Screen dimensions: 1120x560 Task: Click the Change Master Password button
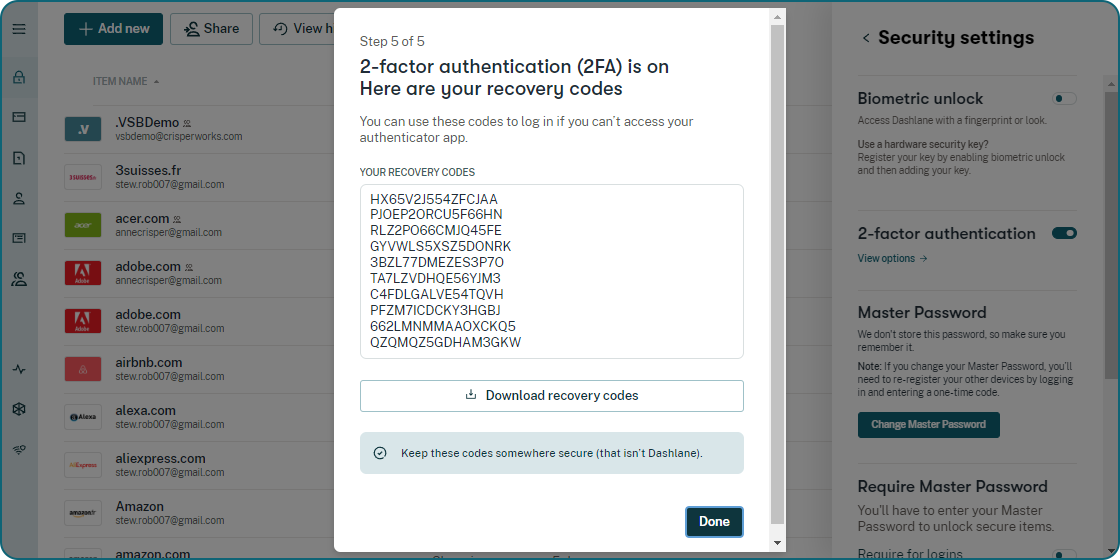click(x=928, y=424)
